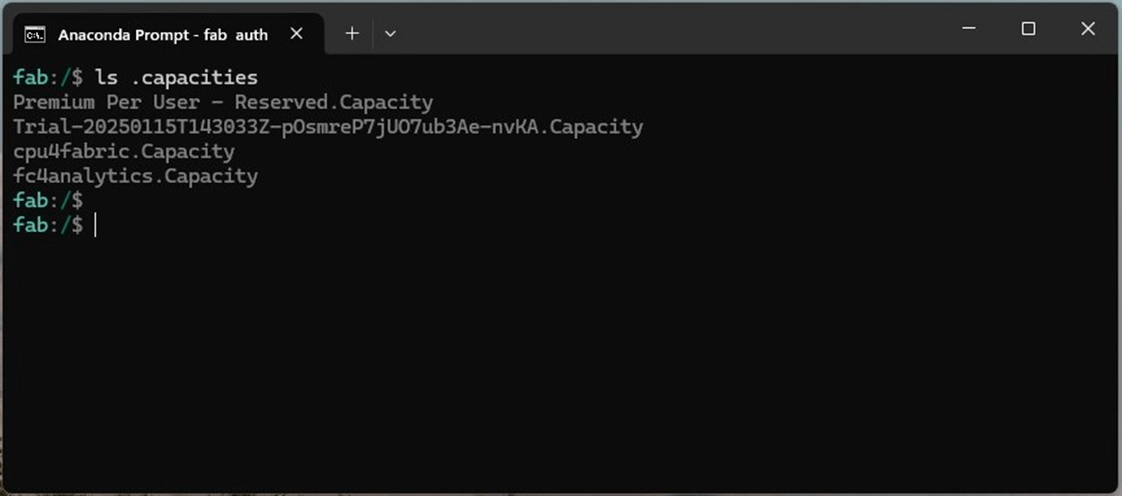Image resolution: width=1122 pixels, height=496 pixels.
Task: Select the Anaconda Prompt - fab auth tab
Action: (x=162, y=34)
